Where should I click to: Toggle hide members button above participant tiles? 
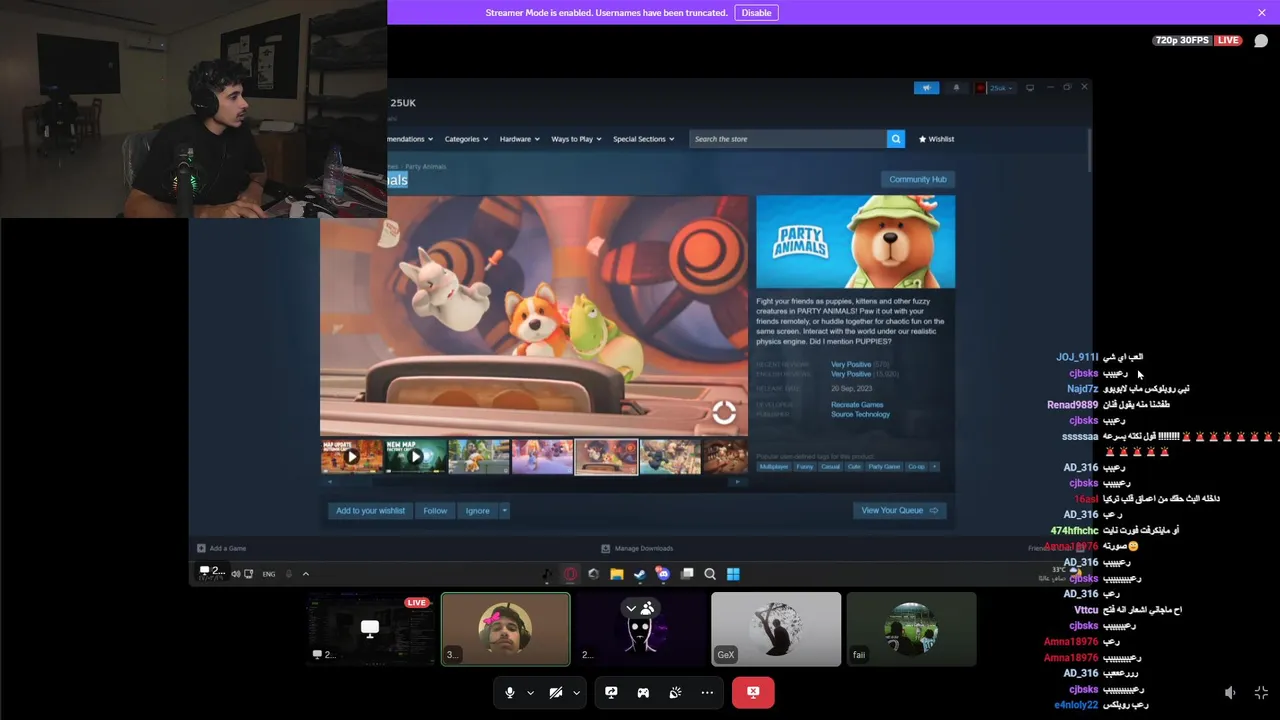coord(640,608)
